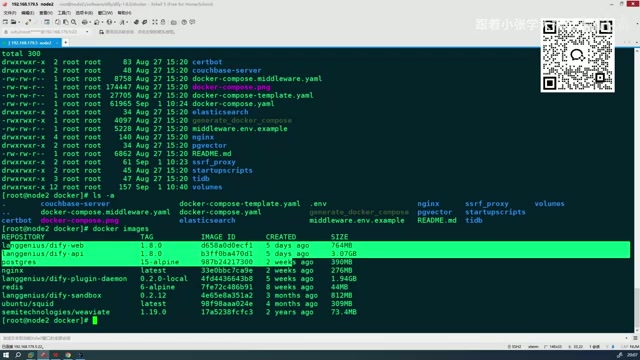This screenshot has height=360, width=640.
Task: Click 'langgenius/dify-api' repository name
Action: (x=43, y=253)
